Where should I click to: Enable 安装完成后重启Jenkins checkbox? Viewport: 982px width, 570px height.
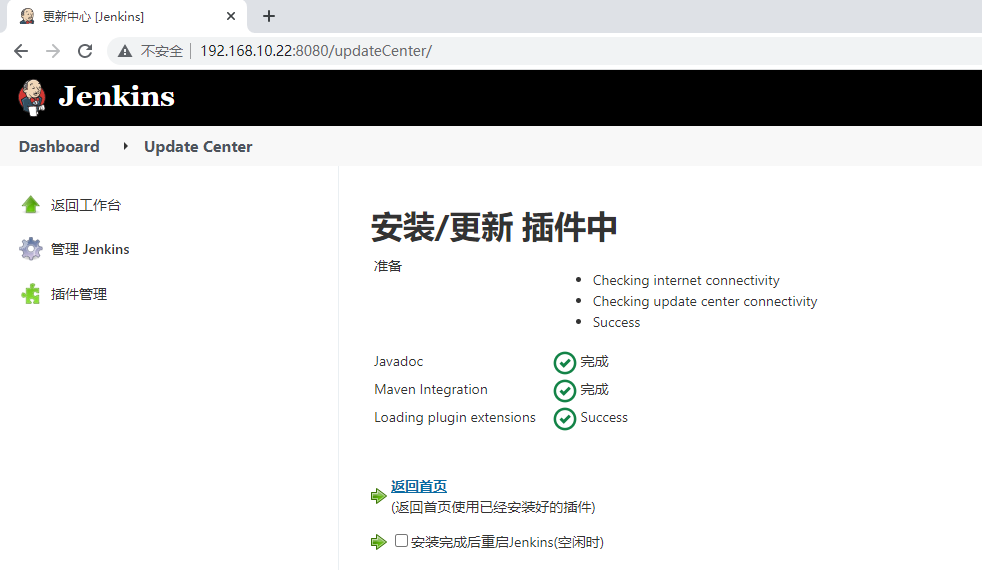click(x=401, y=541)
